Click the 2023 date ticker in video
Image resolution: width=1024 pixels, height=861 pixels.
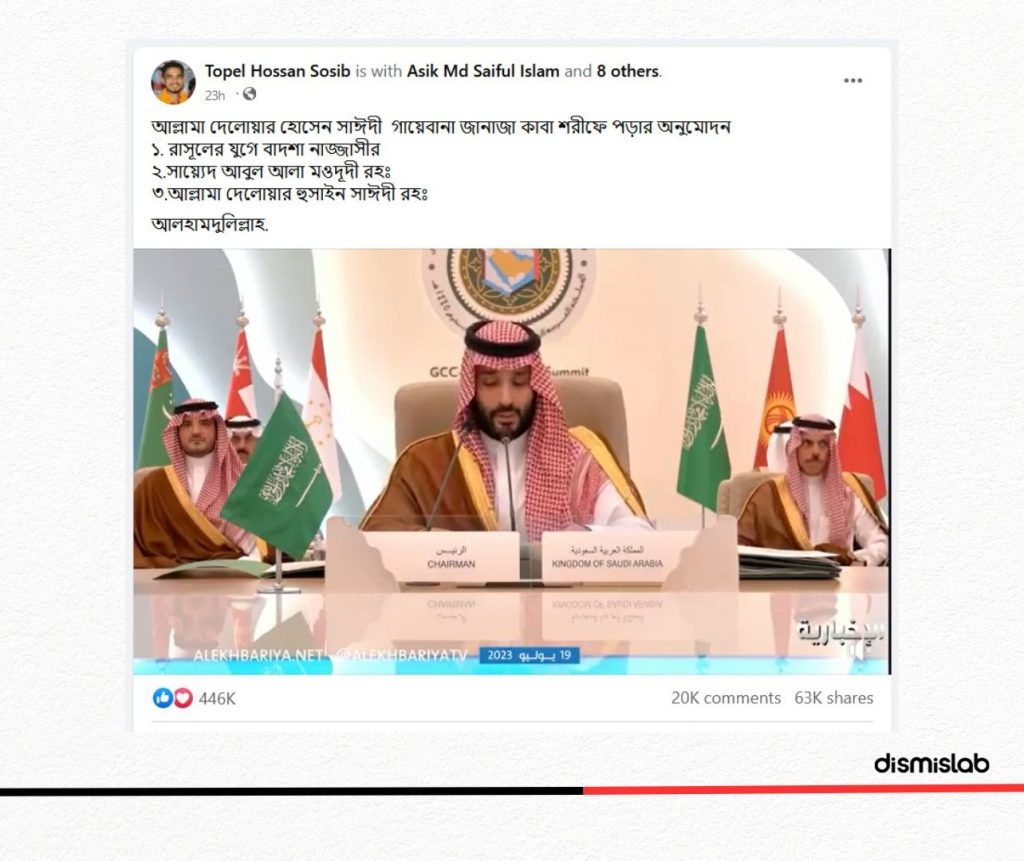tap(529, 655)
